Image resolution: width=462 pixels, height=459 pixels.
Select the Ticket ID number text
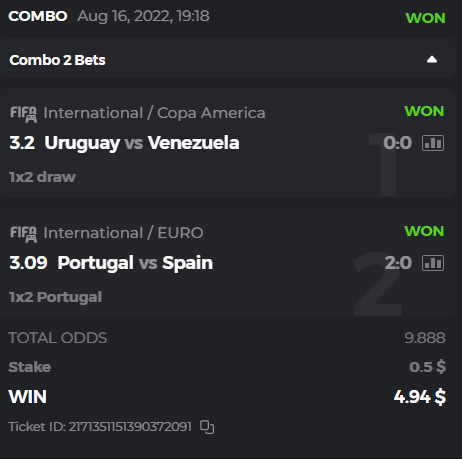tap(130, 427)
